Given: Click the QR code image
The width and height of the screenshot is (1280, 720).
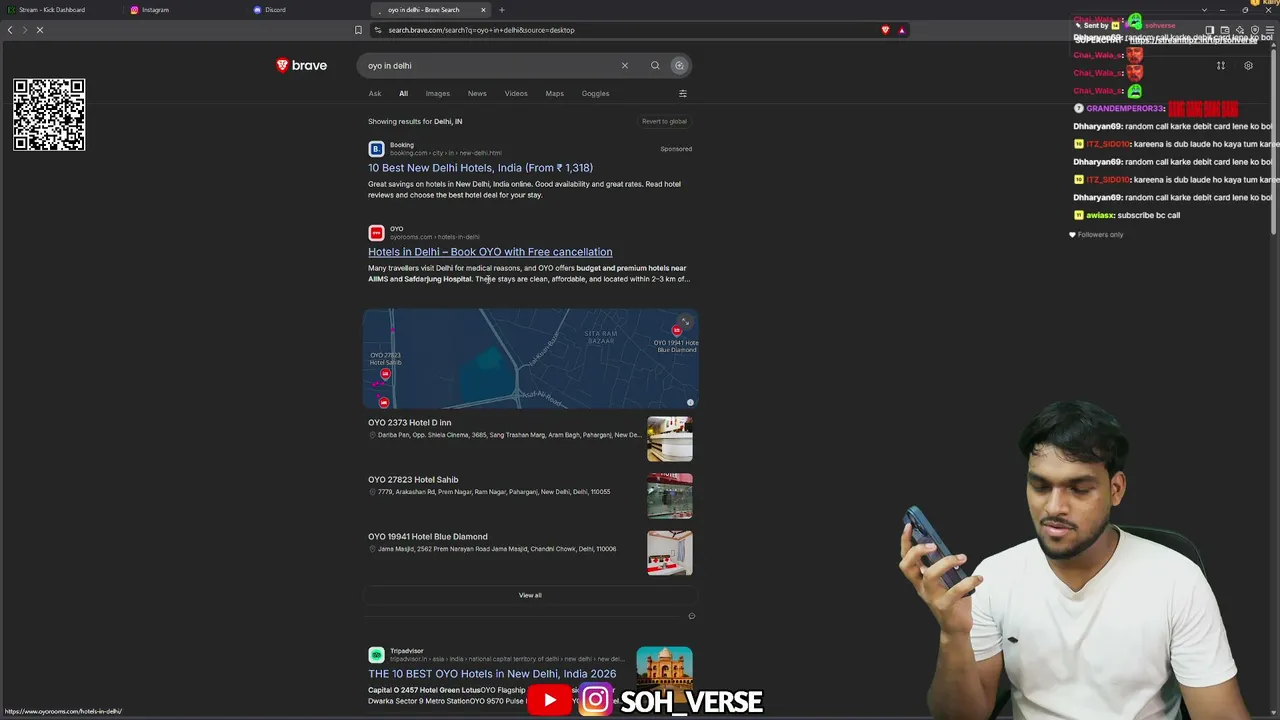Looking at the screenshot, I should pyautogui.click(x=49, y=115).
